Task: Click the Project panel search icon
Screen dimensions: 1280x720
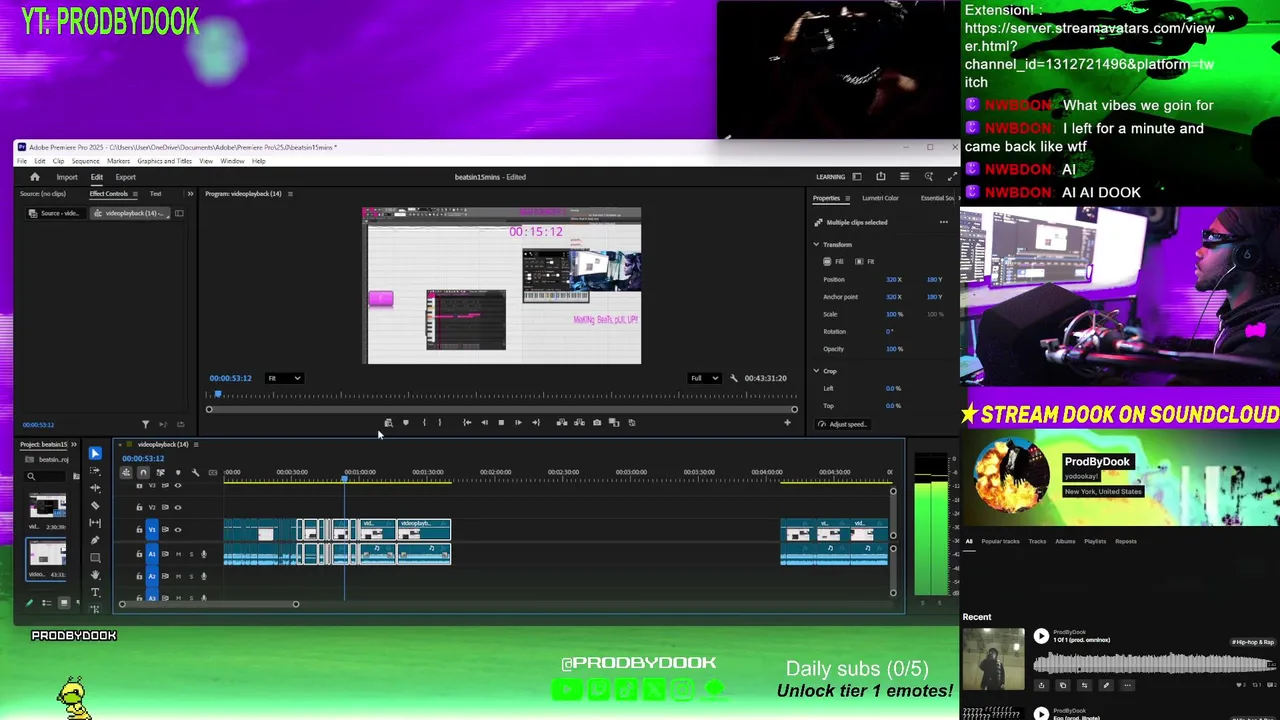Action: point(31,477)
